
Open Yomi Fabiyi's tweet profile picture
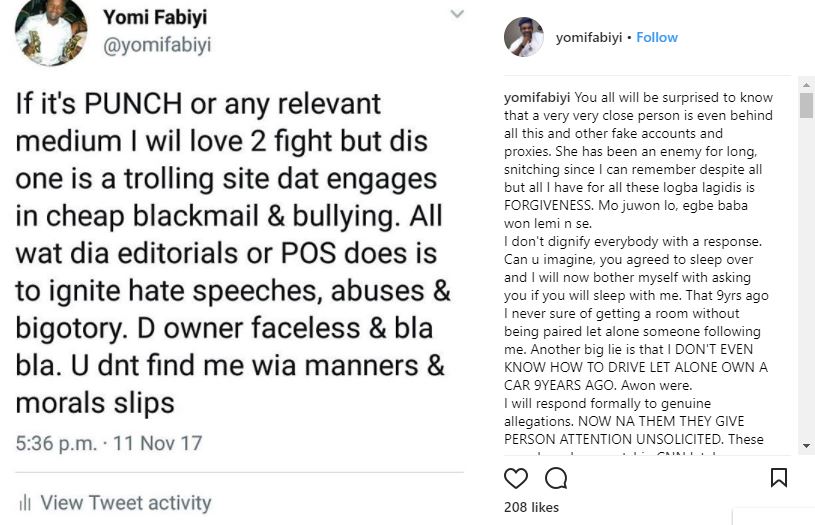50,31
